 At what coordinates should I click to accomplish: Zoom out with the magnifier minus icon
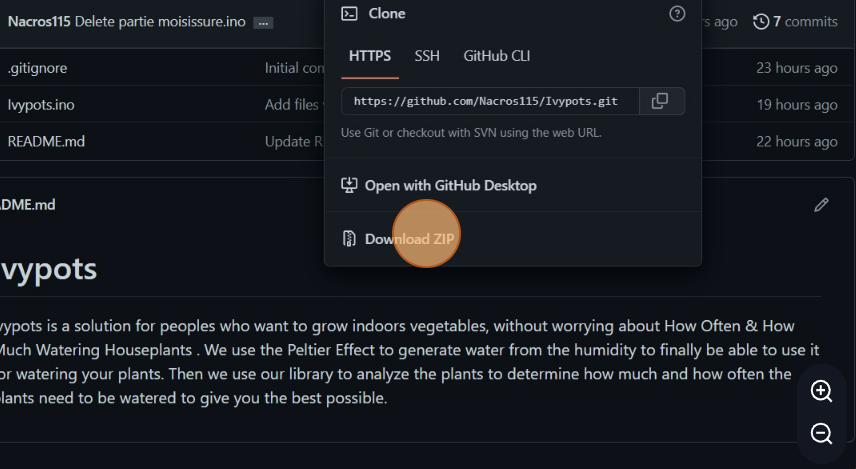click(821, 434)
